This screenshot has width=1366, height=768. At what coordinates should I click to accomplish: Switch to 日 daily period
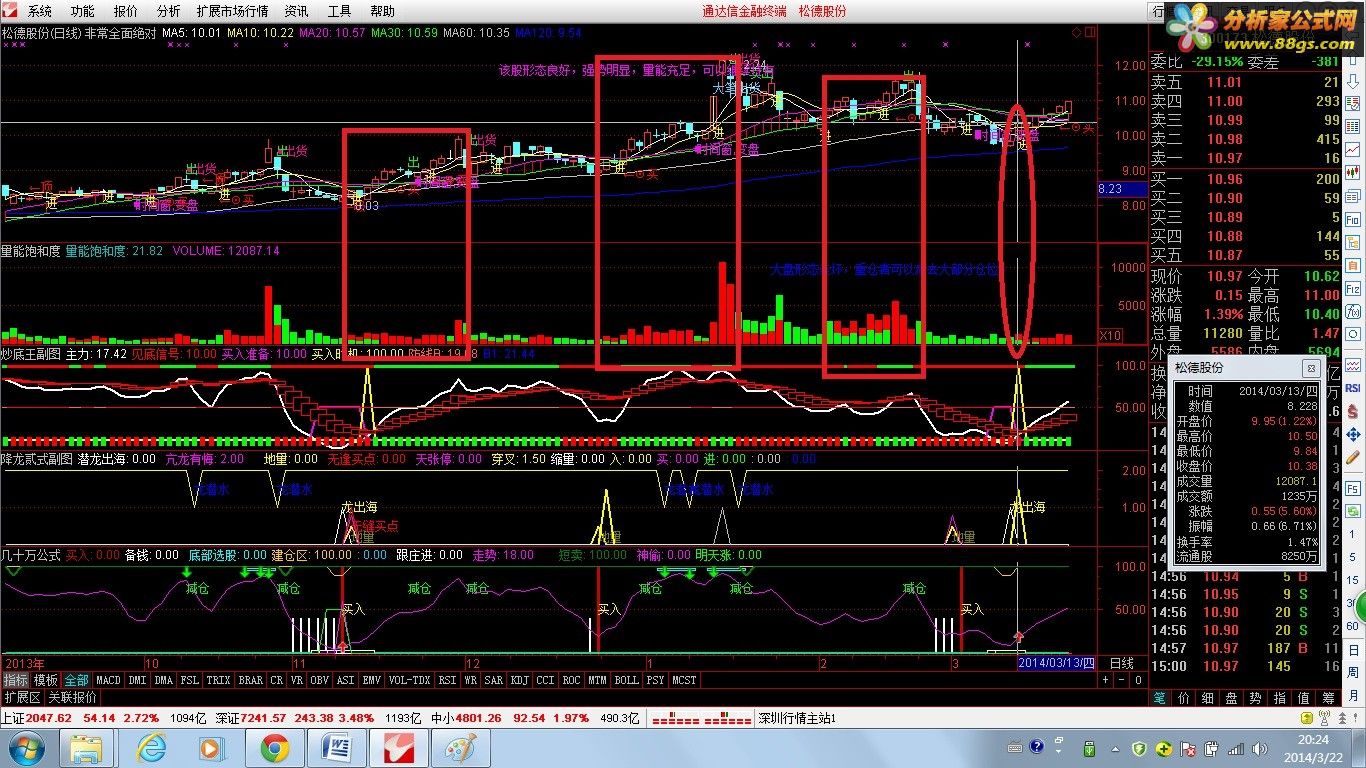(1352, 650)
